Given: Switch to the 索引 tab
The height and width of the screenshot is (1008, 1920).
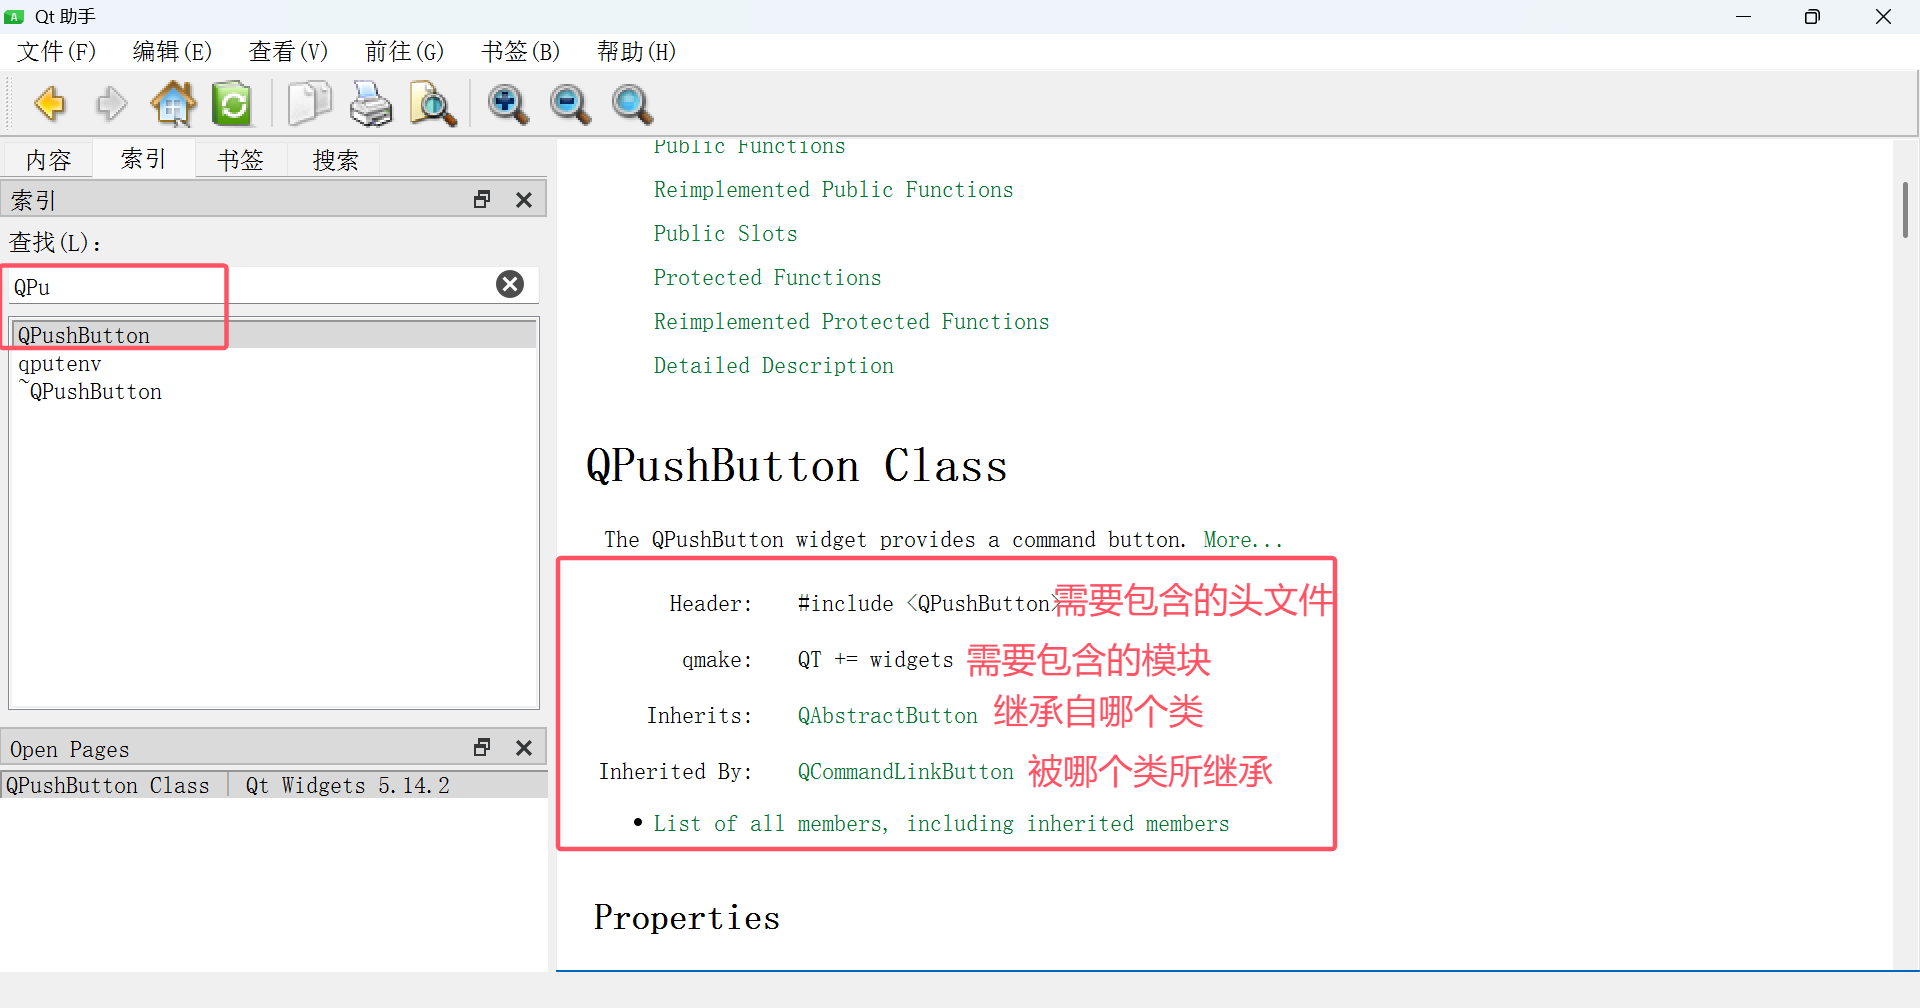Looking at the screenshot, I should click(144, 159).
